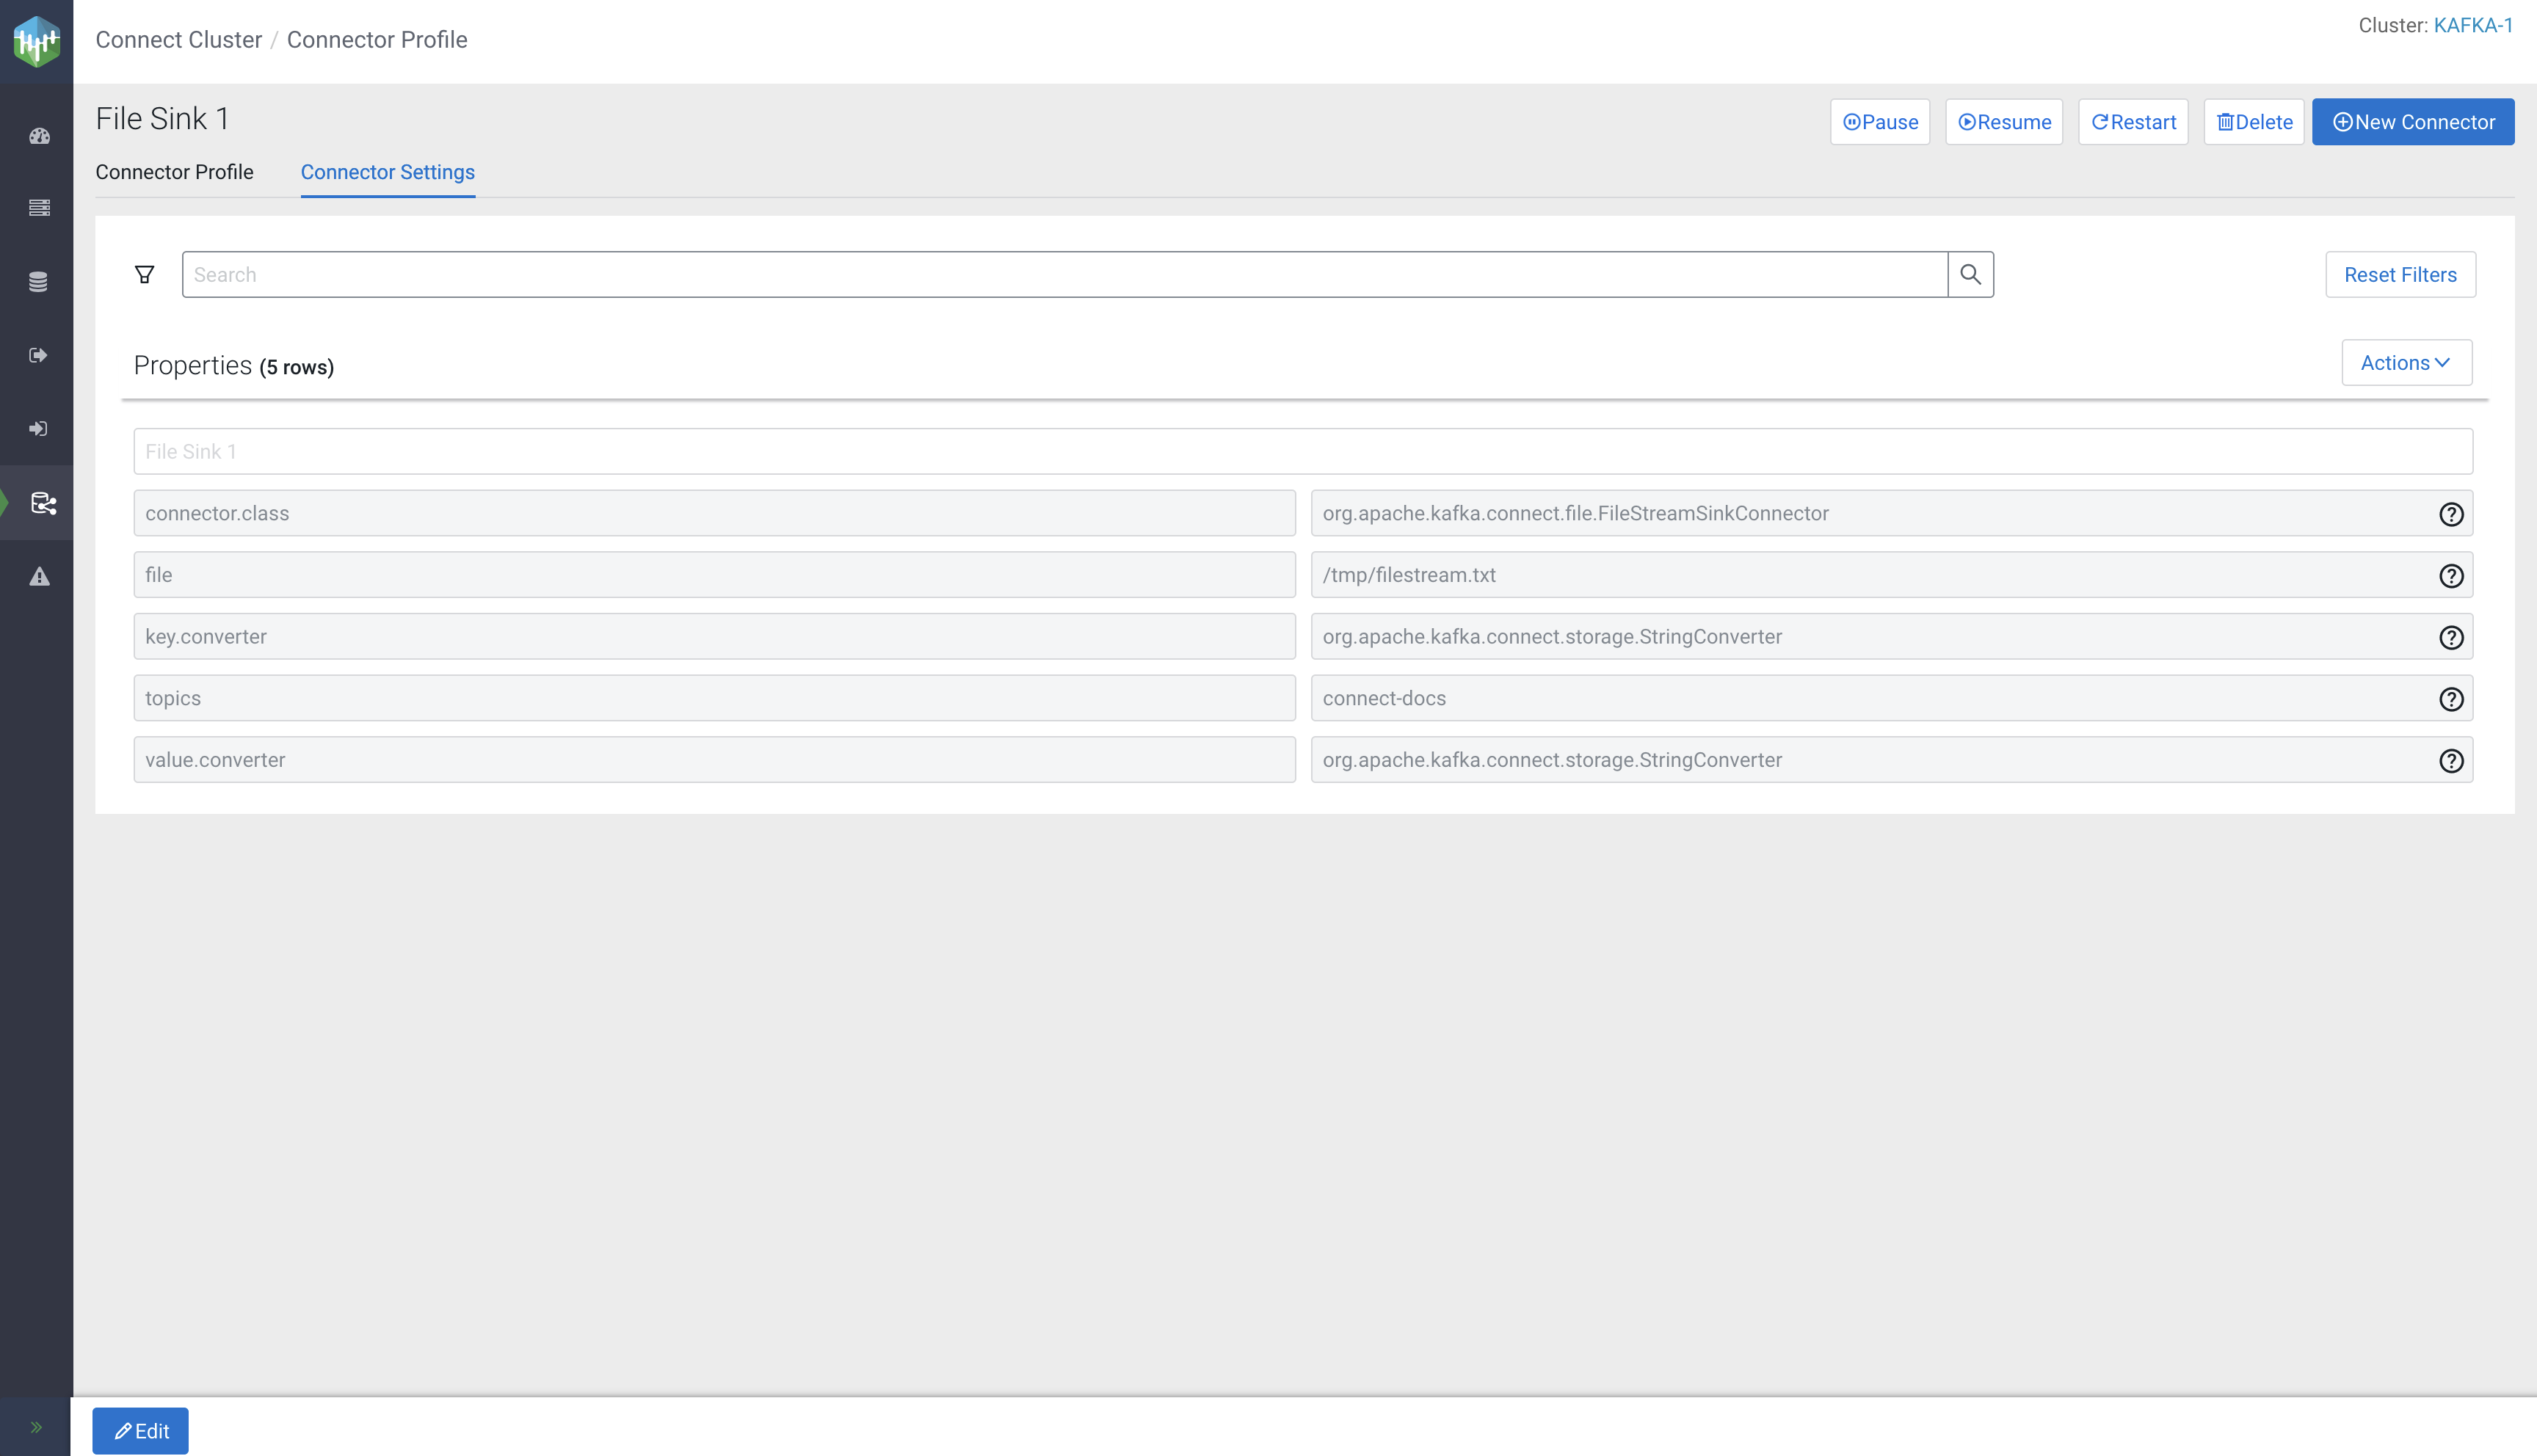
Task: Focus the properties Search field
Action: tap(1064, 274)
